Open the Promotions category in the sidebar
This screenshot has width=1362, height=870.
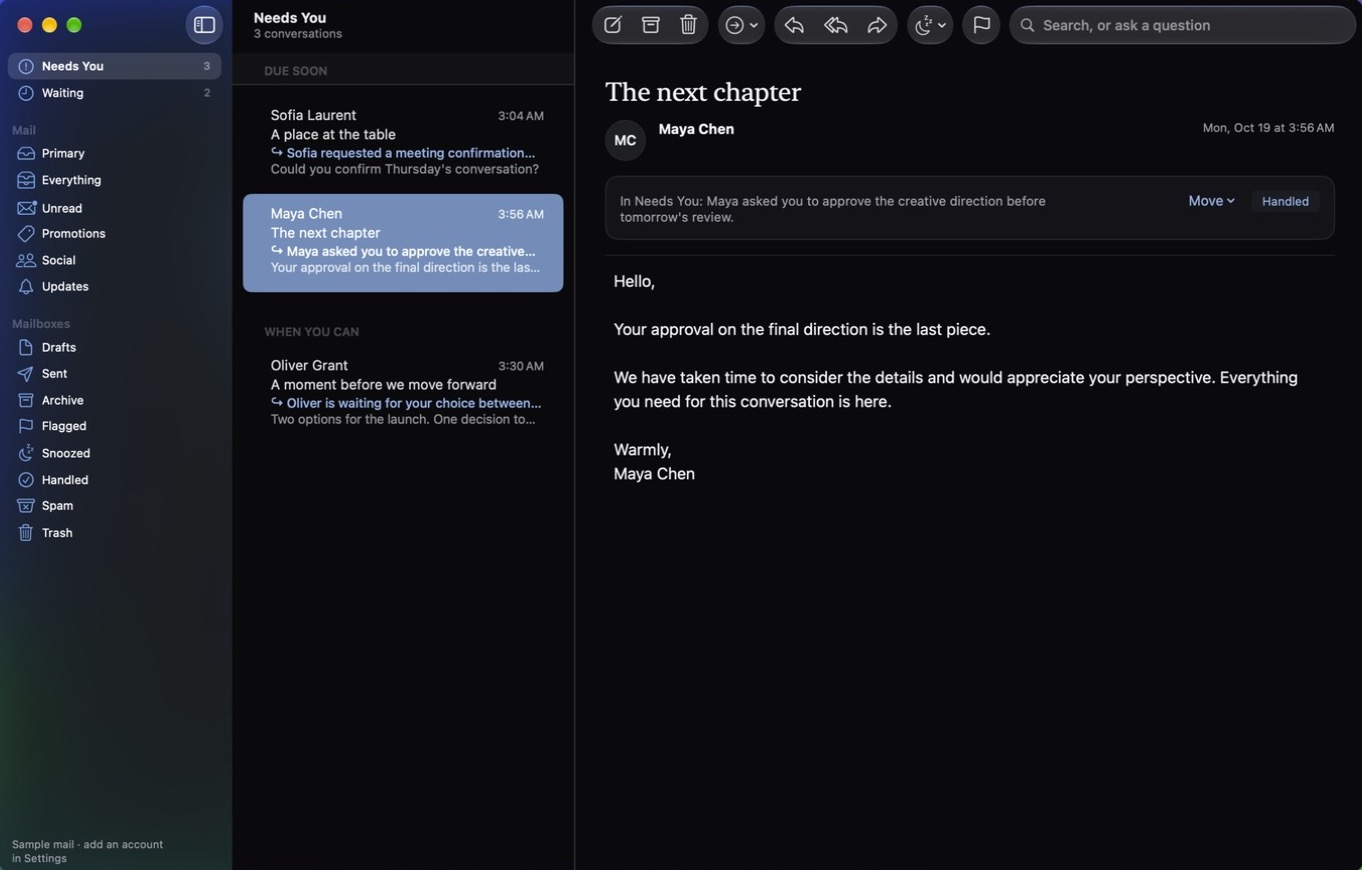point(115,233)
